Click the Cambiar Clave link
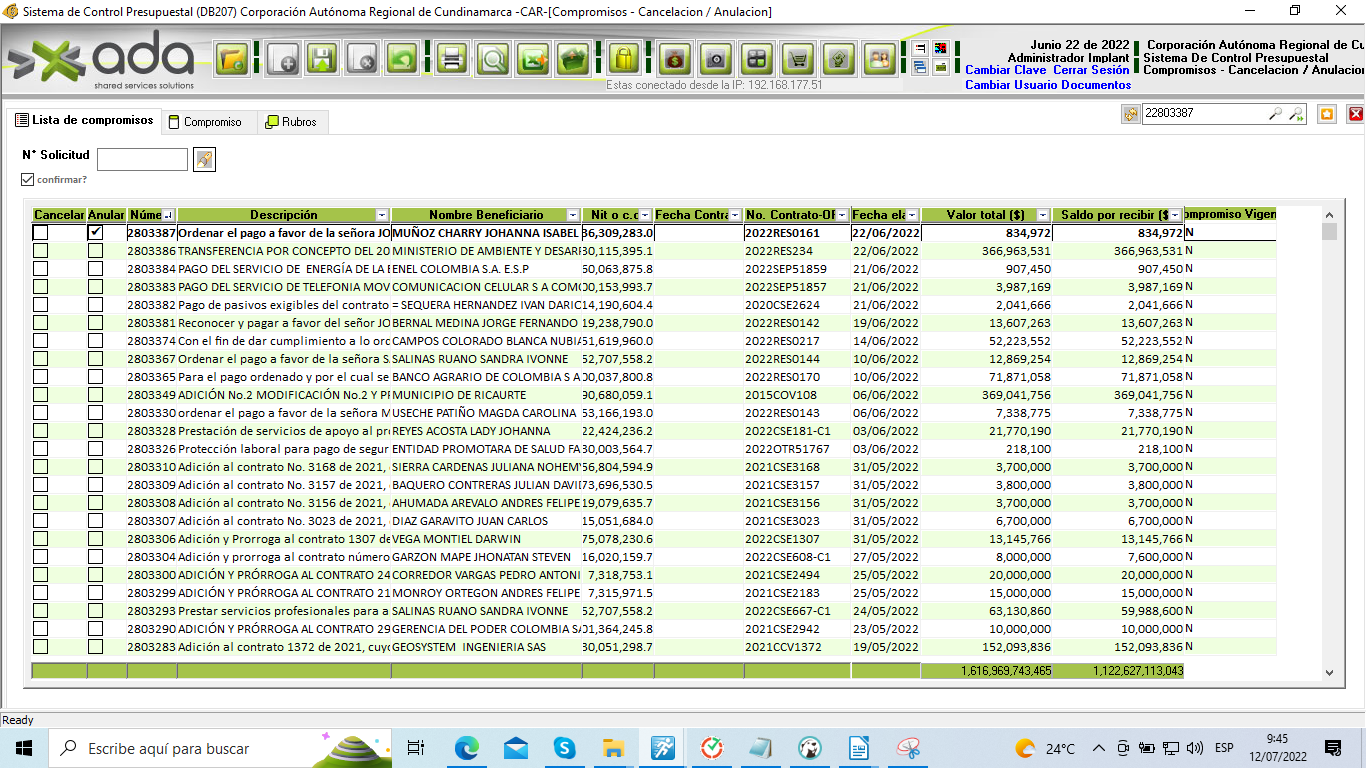 tap(1005, 70)
